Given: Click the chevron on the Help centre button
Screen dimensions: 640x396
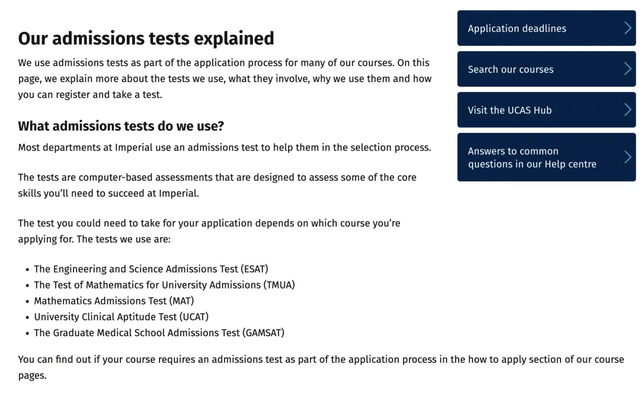Looking at the screenshot, I should pyautogui.click(x=628, y=157).
